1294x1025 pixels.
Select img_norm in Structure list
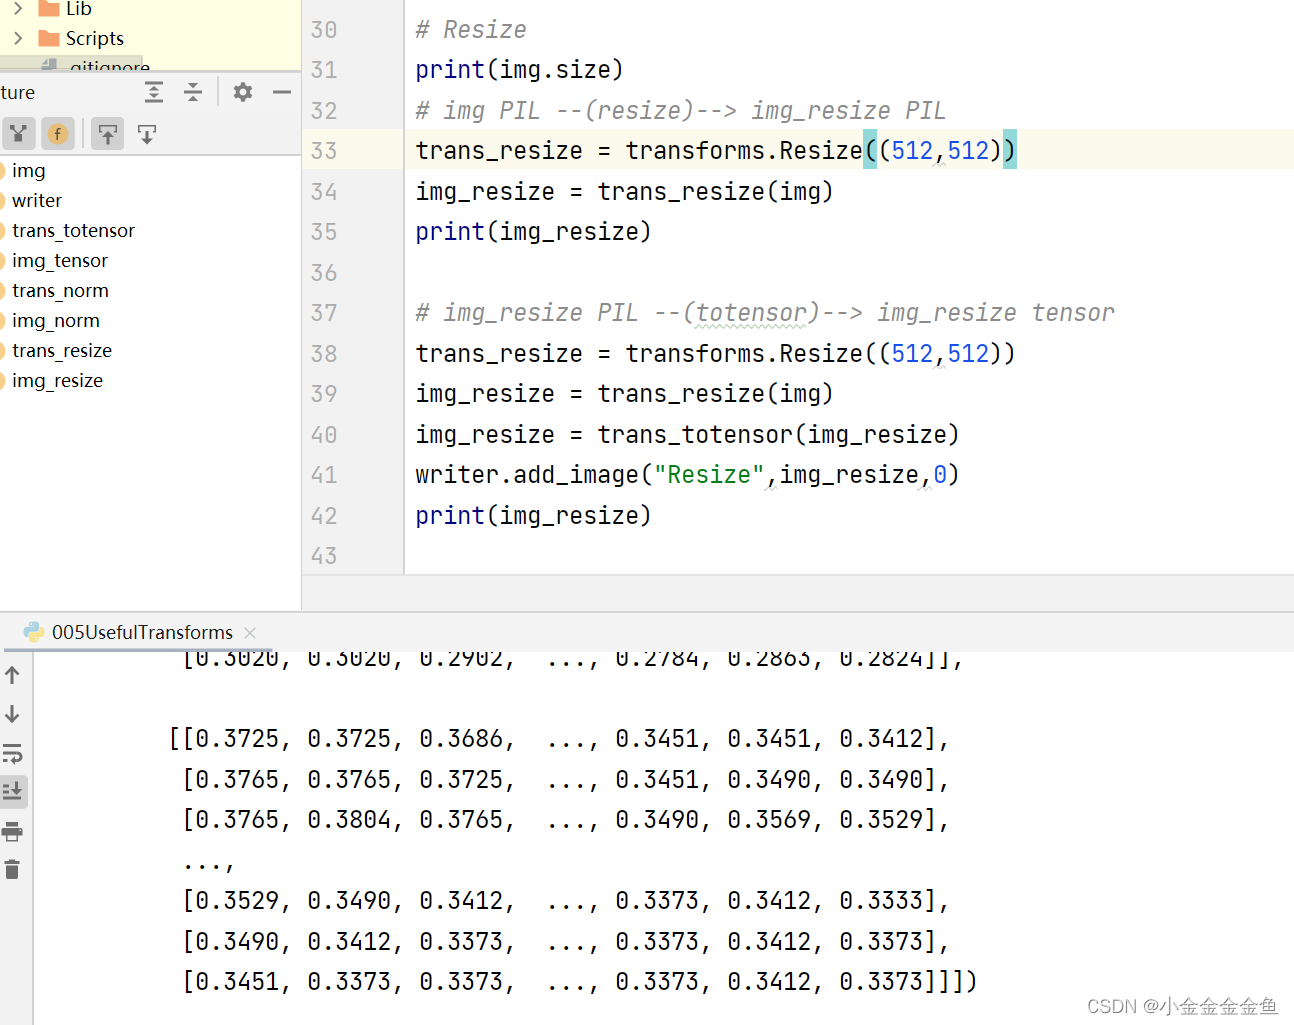(x=55, y=321)
